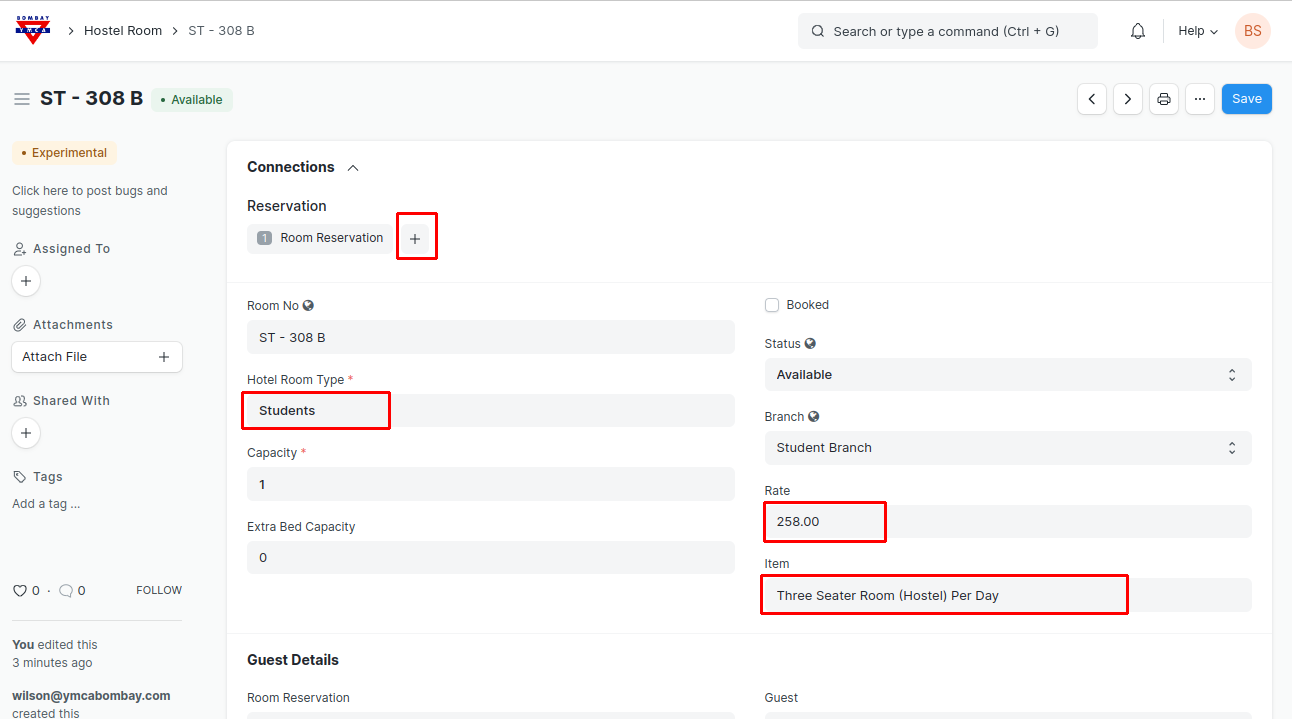The width and height of the screenshot is (1292, 719).
Task: Enable the Booked checkbox
Action: click(772, 305)
